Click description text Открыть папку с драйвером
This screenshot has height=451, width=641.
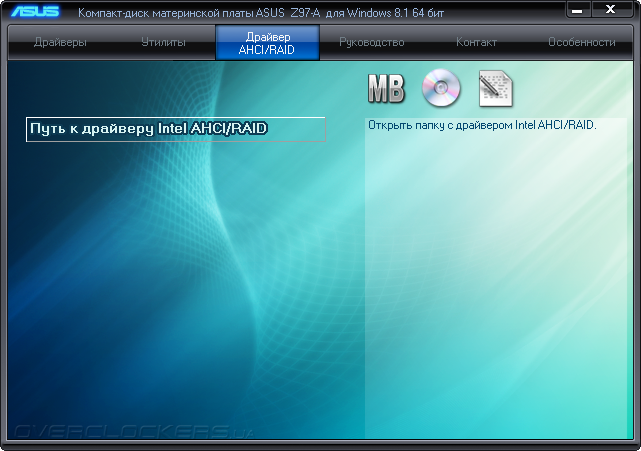coord(482,125)
